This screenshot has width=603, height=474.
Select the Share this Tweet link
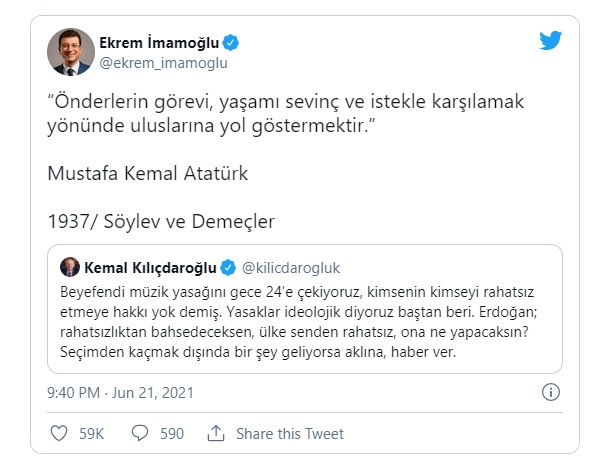coord(290,434)
